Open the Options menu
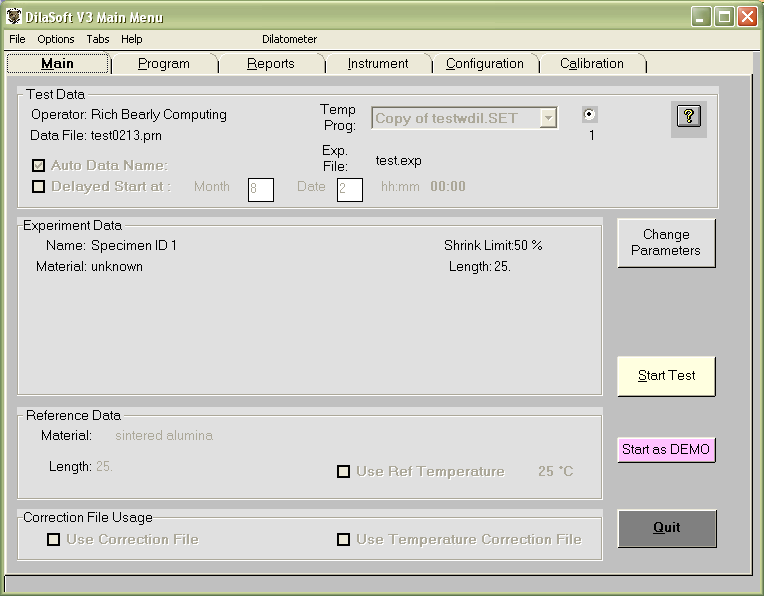 click(x=56, y=39)
